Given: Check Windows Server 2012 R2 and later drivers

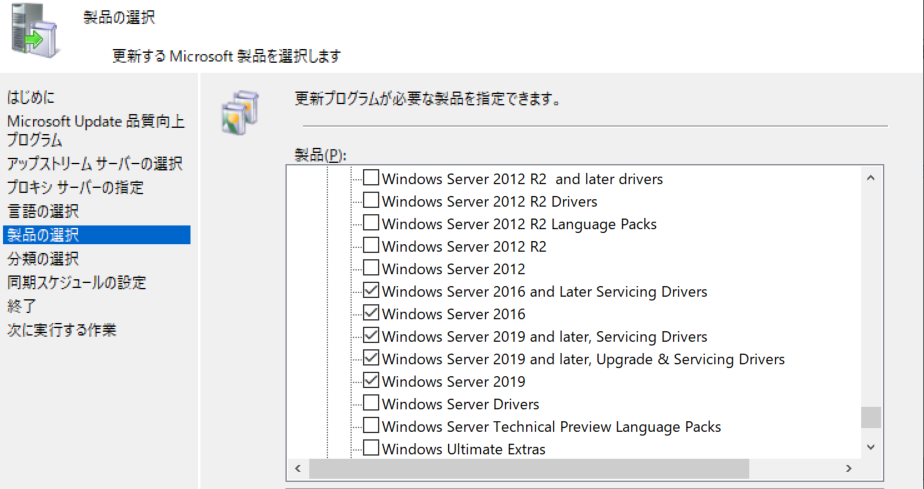Looking at the screenshot, I should click(371, 178).
